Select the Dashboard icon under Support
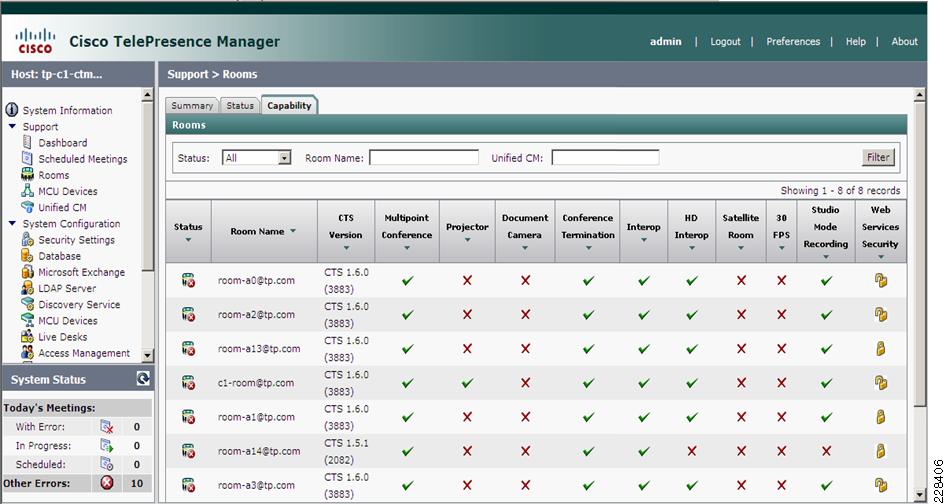The image size is (944, 504). click(x=26, y=143)
